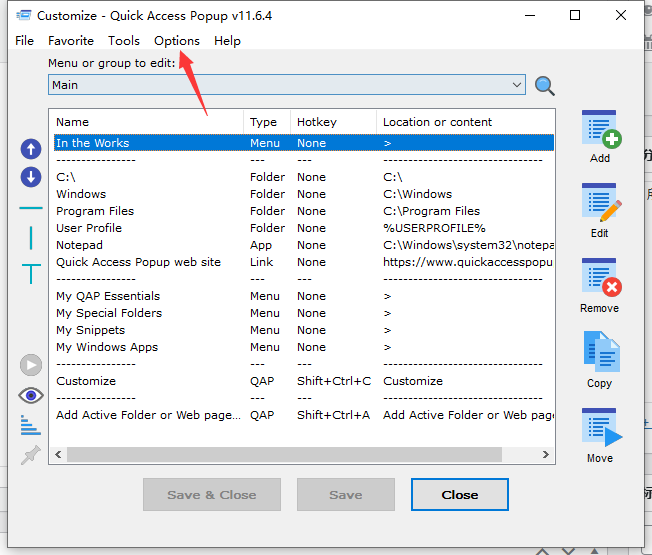The image size is (652, 555).
Task: Click the sort favorites bars icon
Action: click(31, 425)
